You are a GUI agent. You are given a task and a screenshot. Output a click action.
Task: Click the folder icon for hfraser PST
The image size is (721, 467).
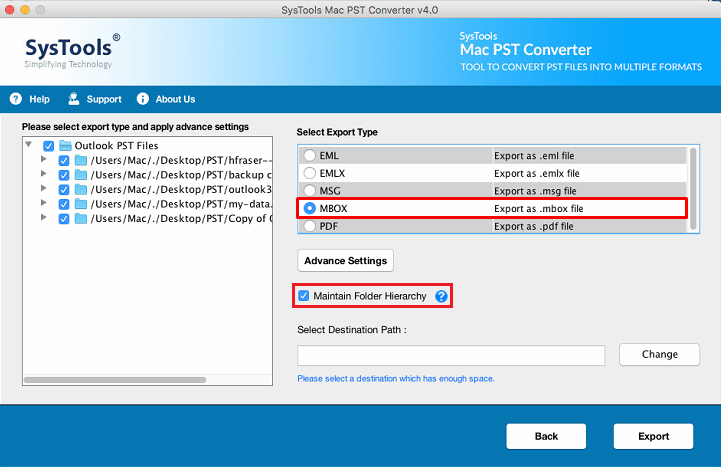(81, 160)
